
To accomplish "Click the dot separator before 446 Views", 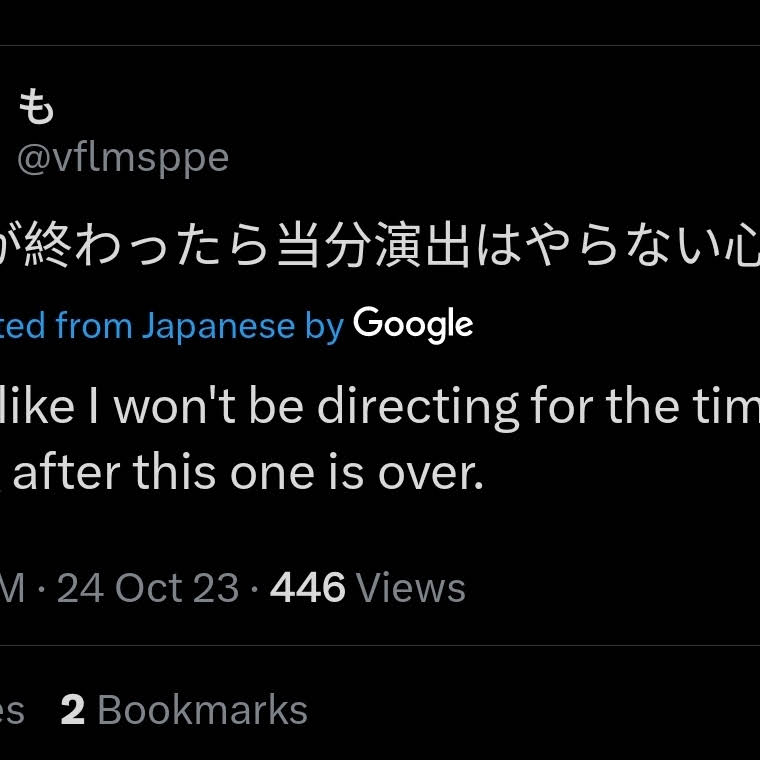I will (x=254, y=588).
